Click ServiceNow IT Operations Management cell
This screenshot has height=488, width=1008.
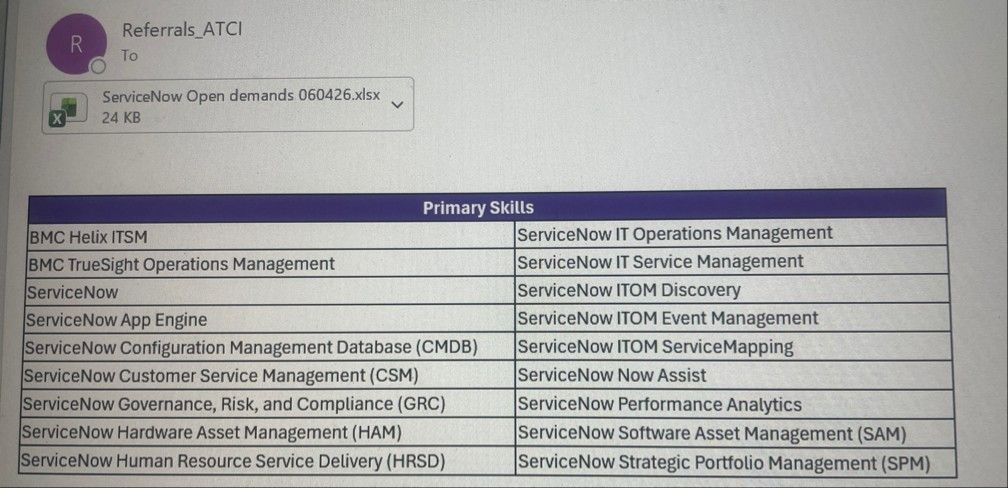tap(732, 233)
